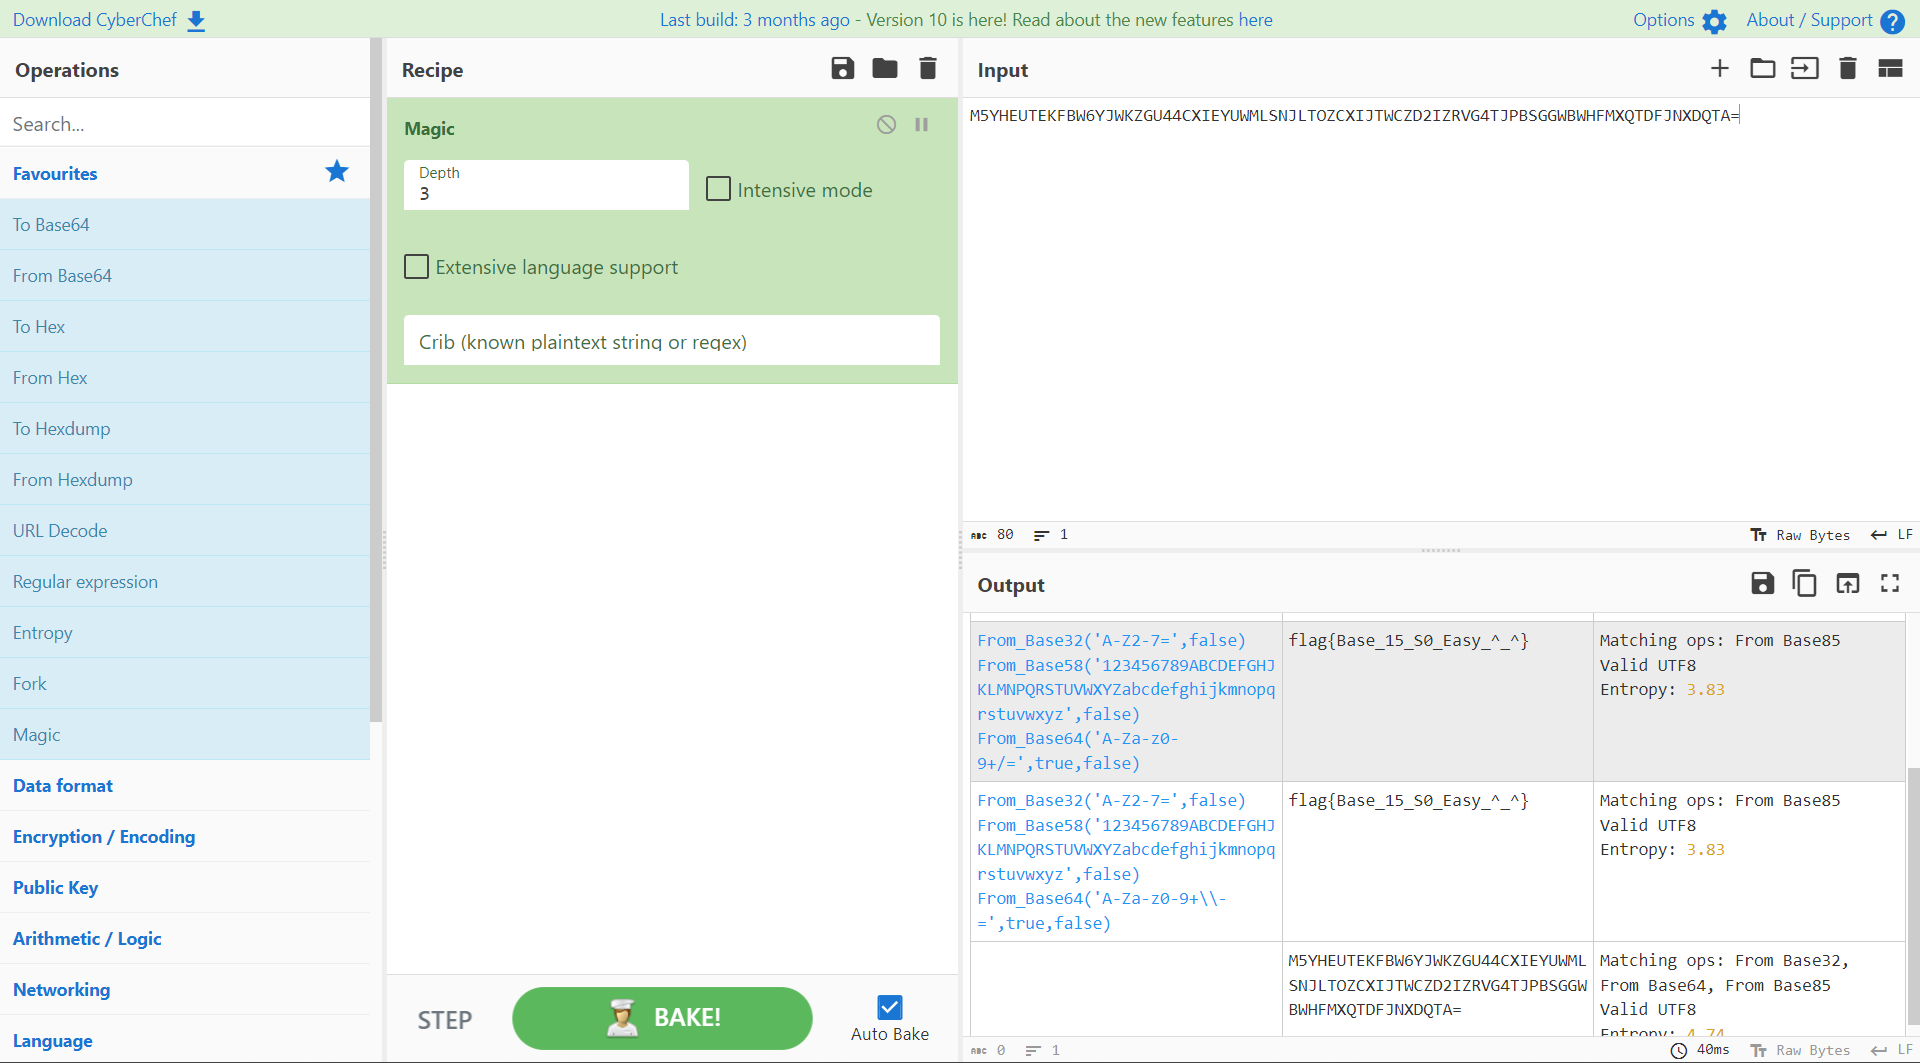The width and height of the screenshot is (1920, 1063).
Task: Save the current recipe
Action: click(842, 69)
